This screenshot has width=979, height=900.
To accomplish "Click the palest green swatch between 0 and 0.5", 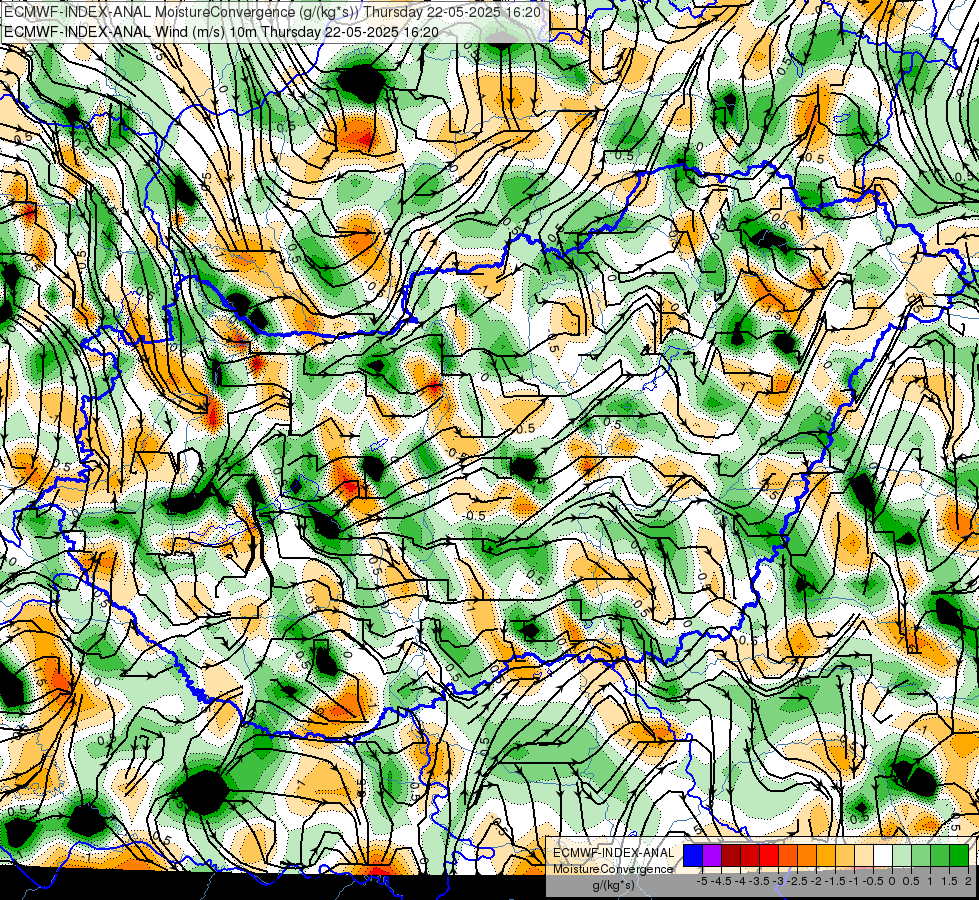I will tap(902, 855).
